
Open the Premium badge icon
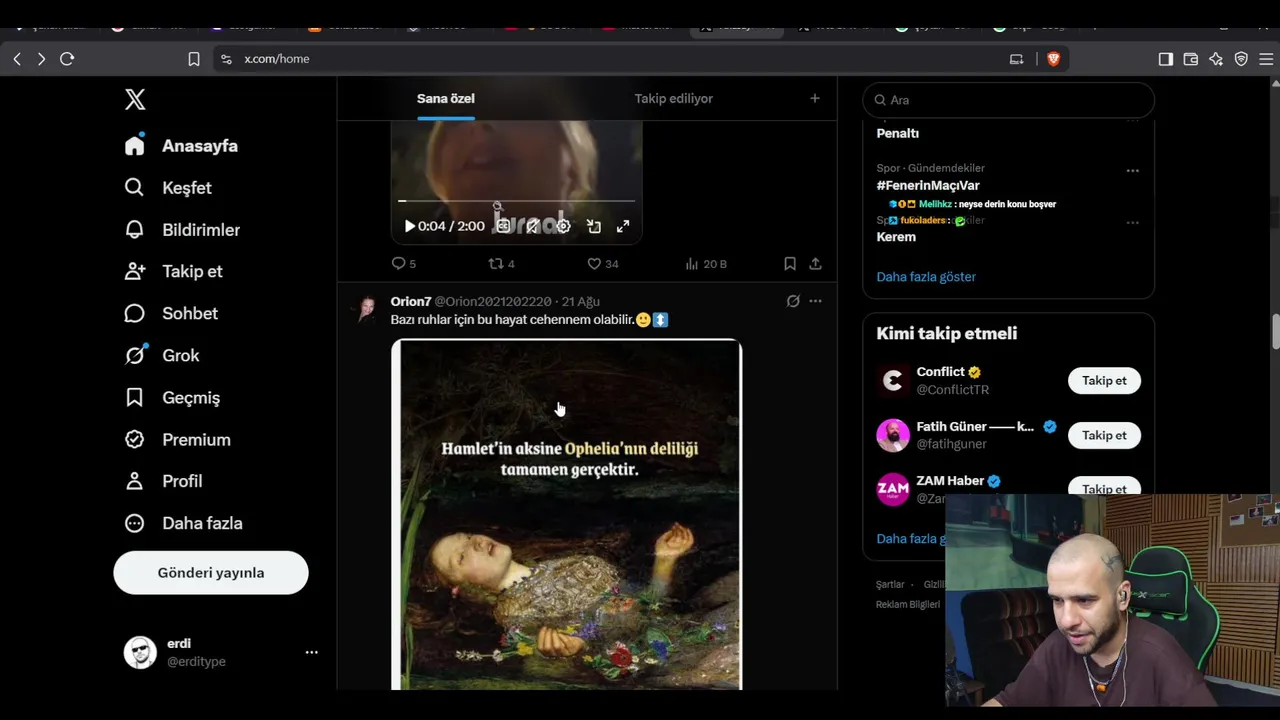(x=135, y=439)
